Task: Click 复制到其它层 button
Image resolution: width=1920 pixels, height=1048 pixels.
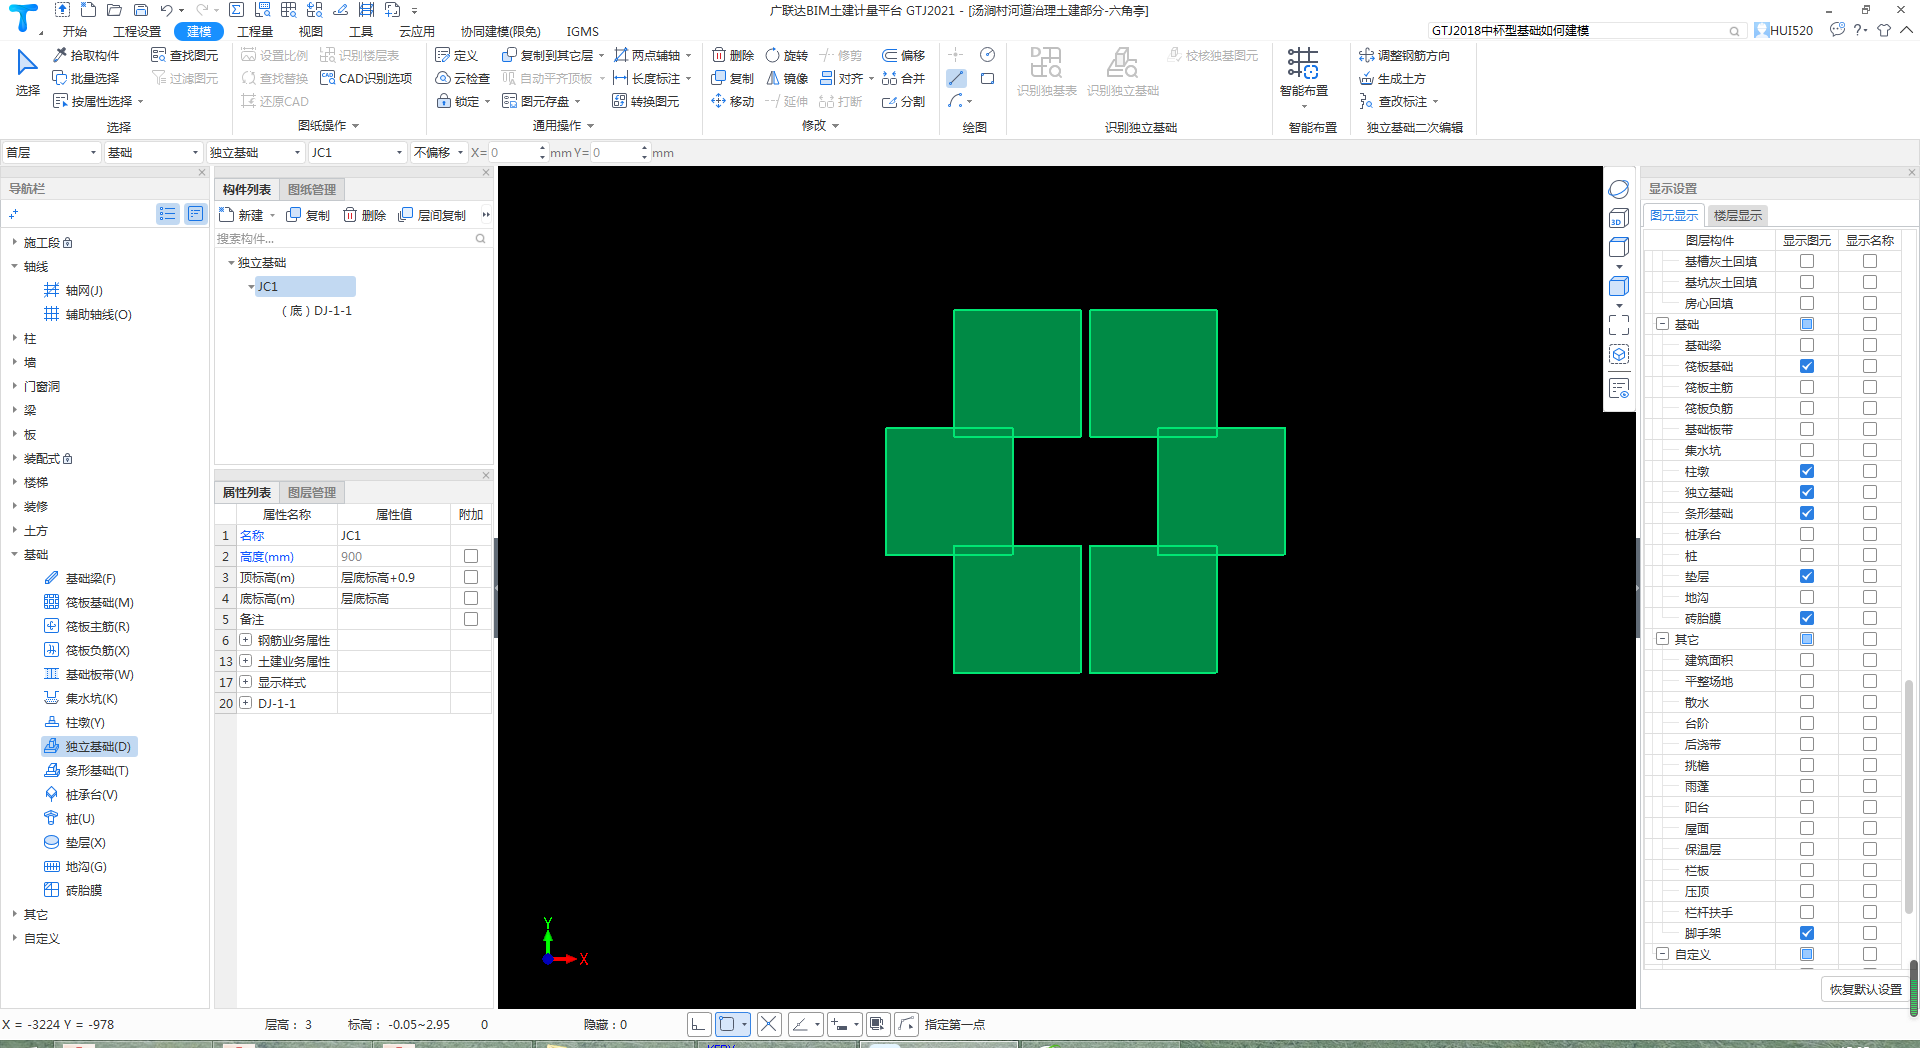Action: pos(553,55)
